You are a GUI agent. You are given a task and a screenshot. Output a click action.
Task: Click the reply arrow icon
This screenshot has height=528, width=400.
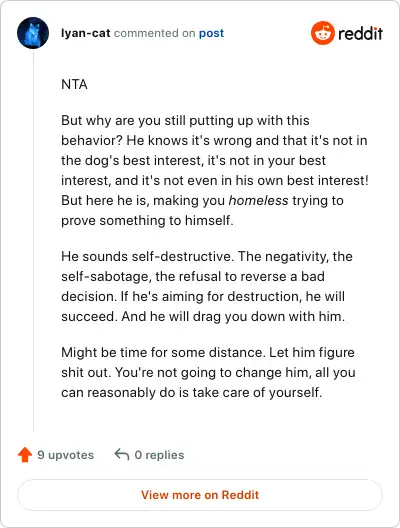(122, 454)
